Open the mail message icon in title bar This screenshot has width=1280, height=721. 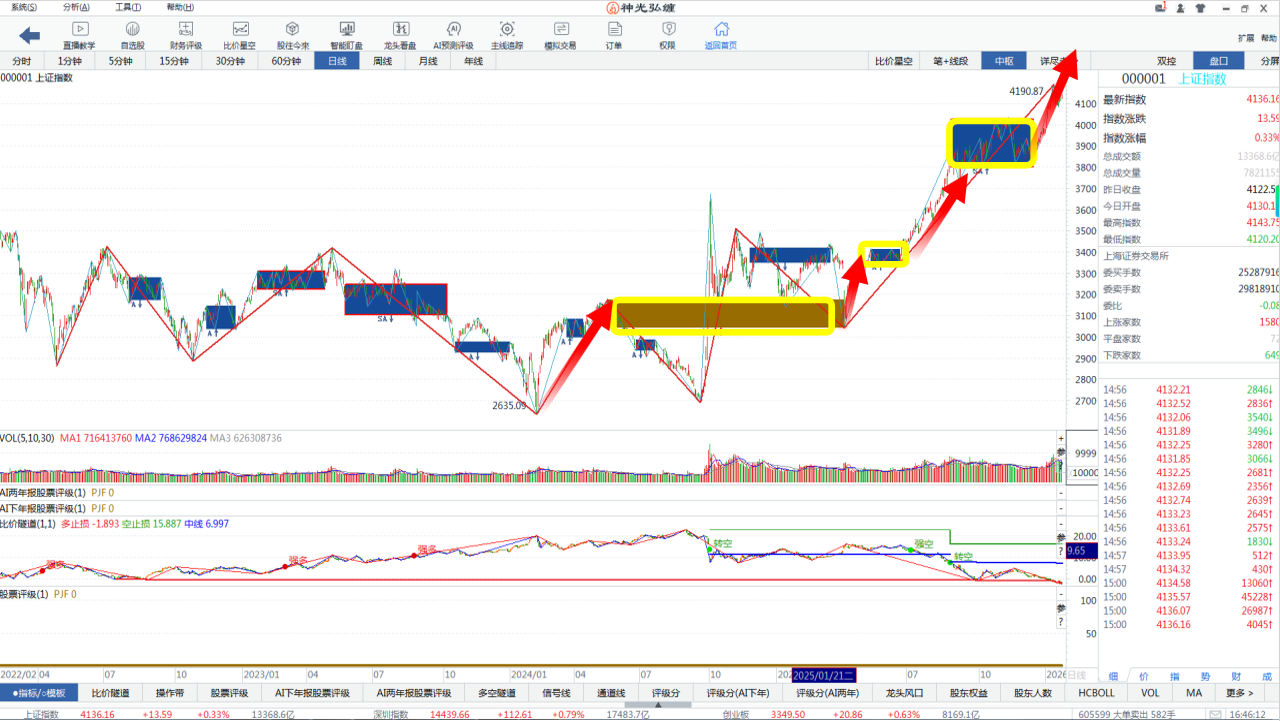(1160, 8)
